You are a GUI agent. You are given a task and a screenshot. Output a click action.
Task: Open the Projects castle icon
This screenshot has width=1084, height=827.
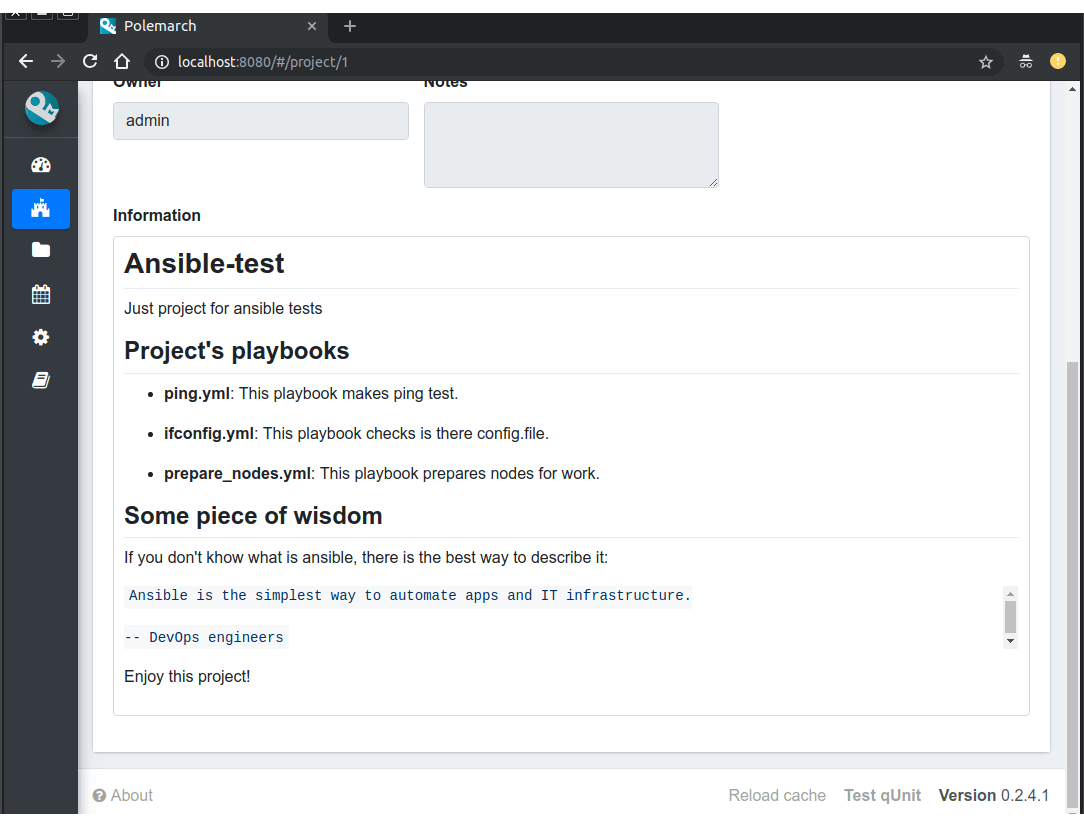[x=41, y=209]
